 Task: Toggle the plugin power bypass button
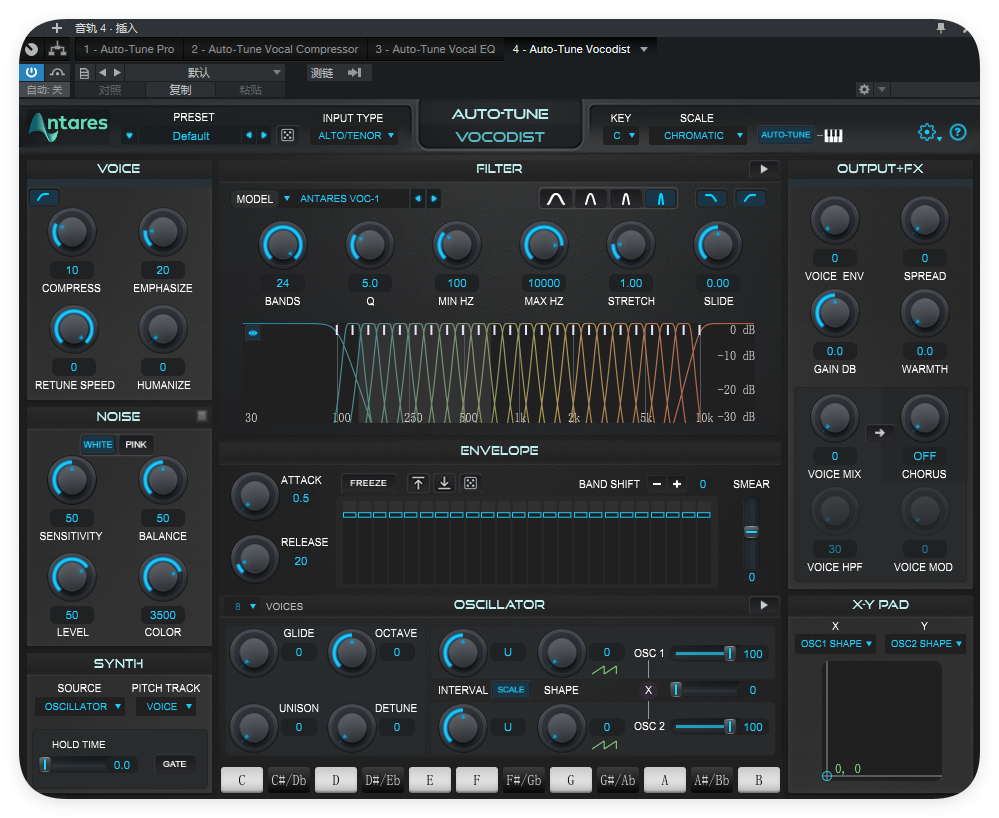[x=31, y=72]
